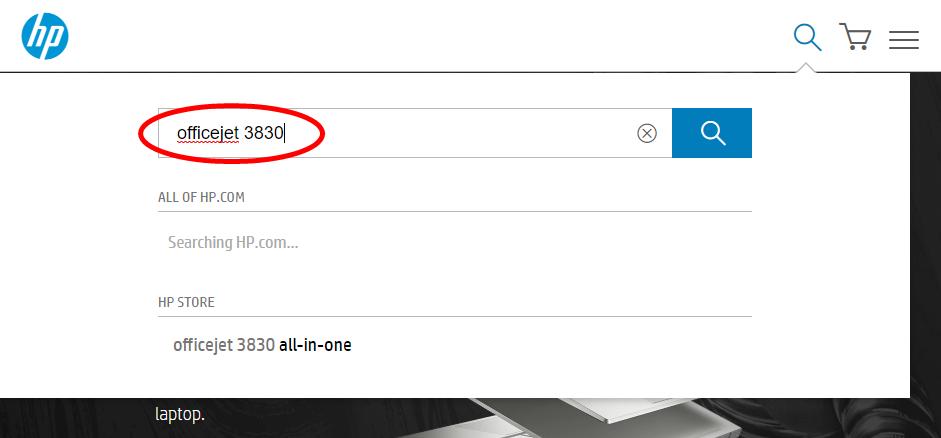
Task: Dismiss search by clicking the dark page strip
Action: coord(925,240)
